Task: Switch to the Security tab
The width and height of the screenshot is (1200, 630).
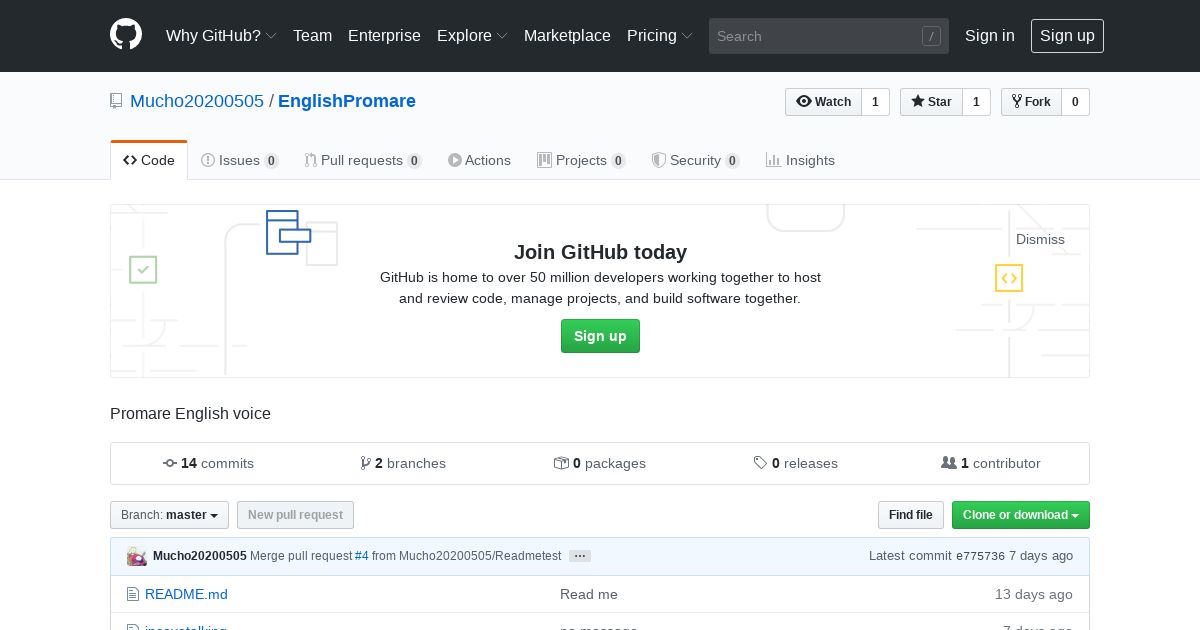Action: 695,160
